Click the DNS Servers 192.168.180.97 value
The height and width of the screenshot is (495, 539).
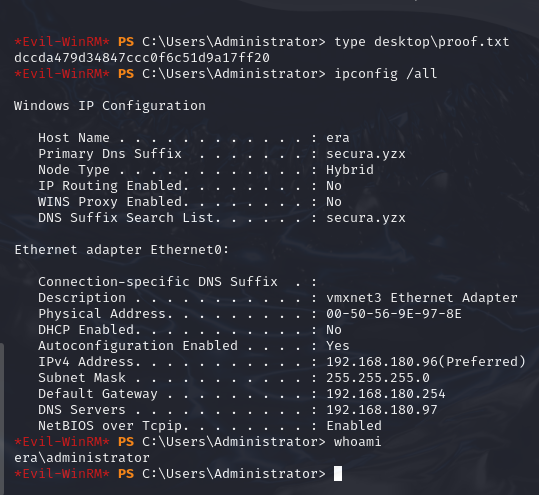(382, 410)
